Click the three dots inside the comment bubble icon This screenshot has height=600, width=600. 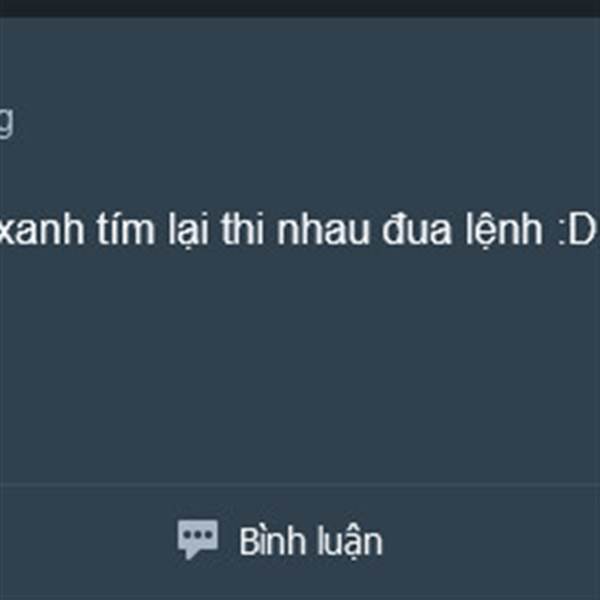coord(198,535)
